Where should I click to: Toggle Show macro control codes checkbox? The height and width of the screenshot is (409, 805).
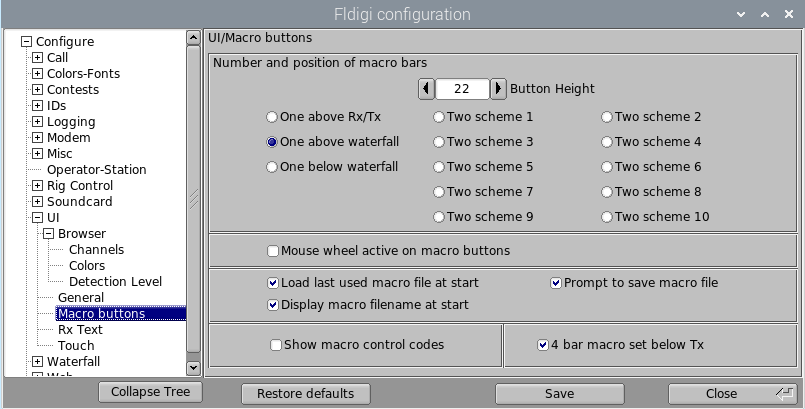[x=276, y=345]
